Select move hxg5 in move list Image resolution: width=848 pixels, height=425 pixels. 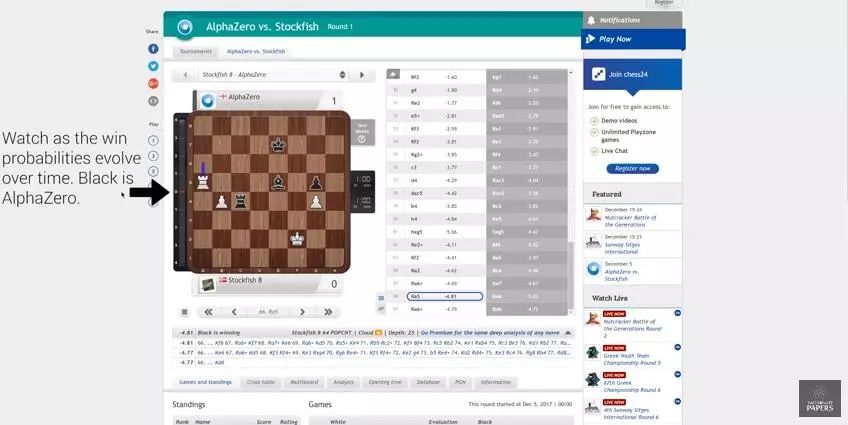(x=416, y=232)
